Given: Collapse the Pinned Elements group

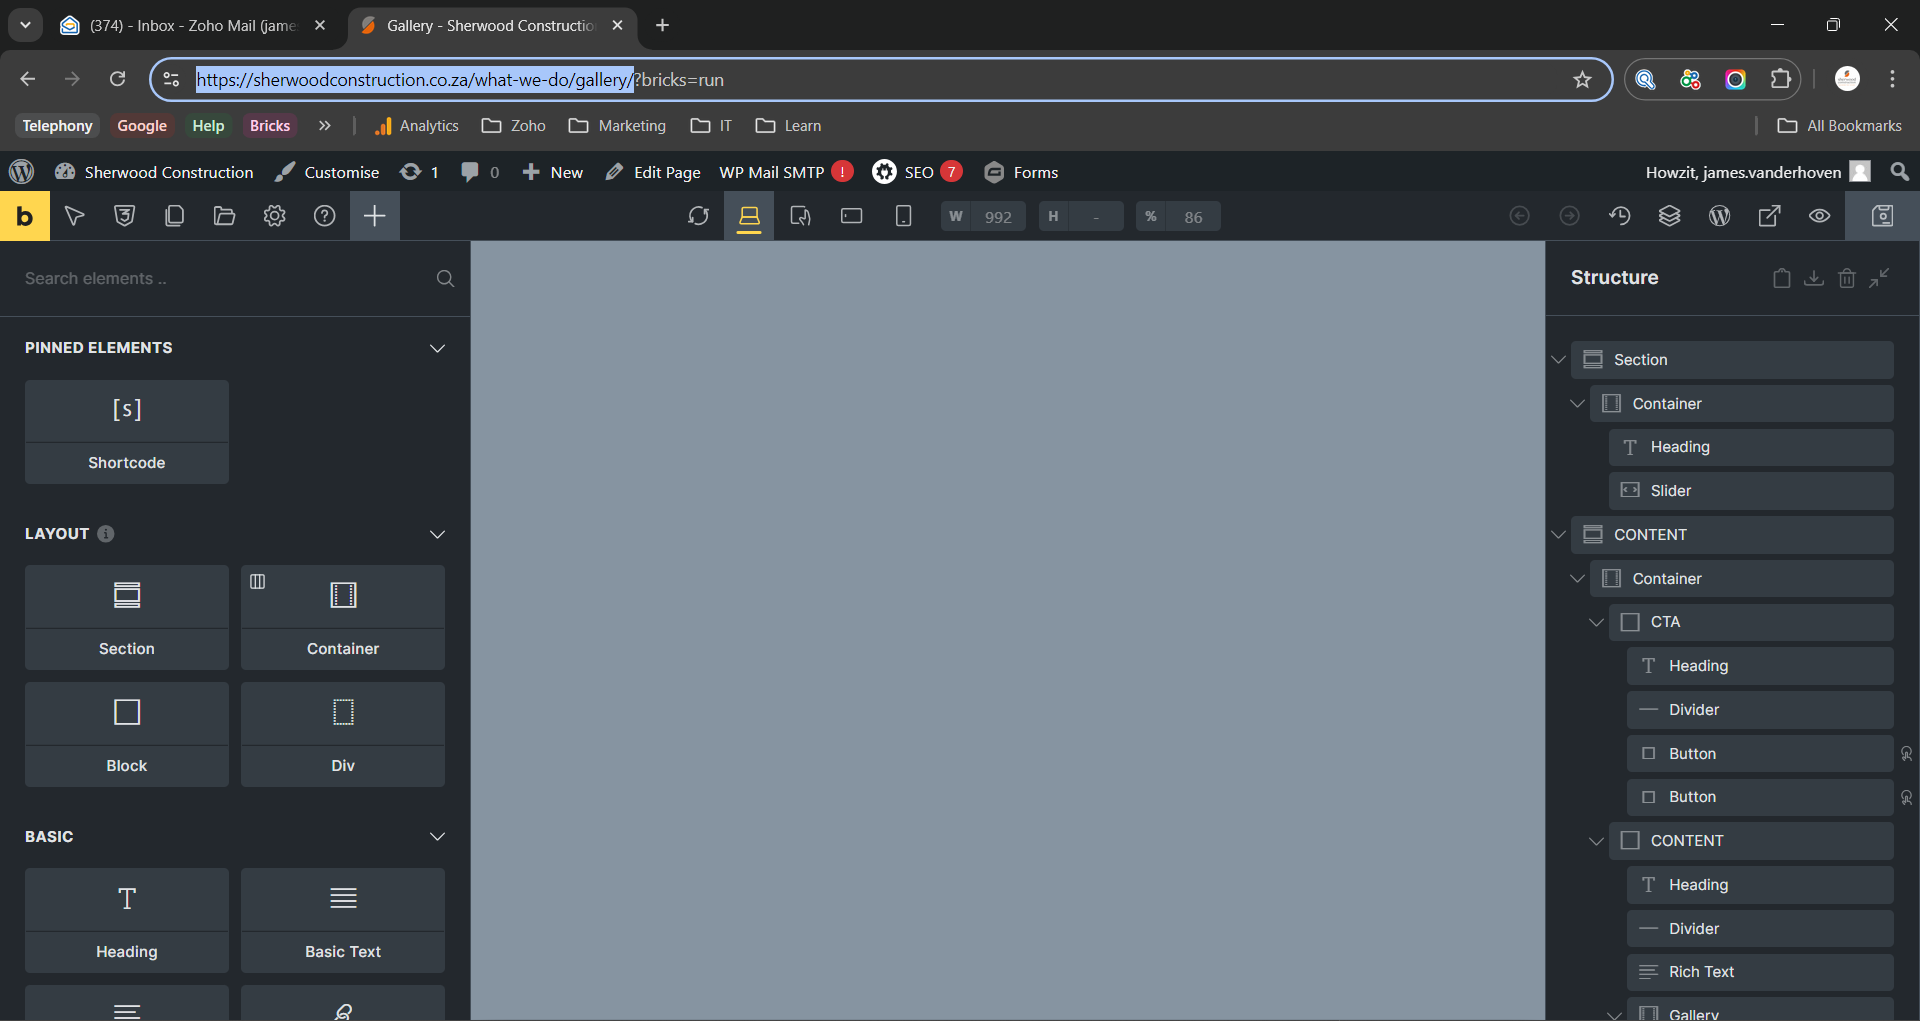Looking at the screenshot, I should pyautogui.click(x=437, y=348).
